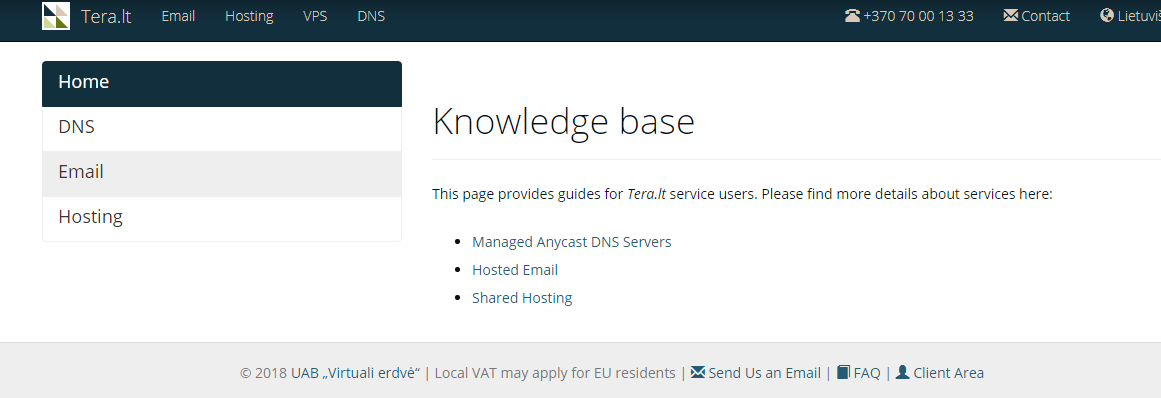
Task: Open the Managed Anycast DNS Servers link
Action: click(x=572, y=242)
